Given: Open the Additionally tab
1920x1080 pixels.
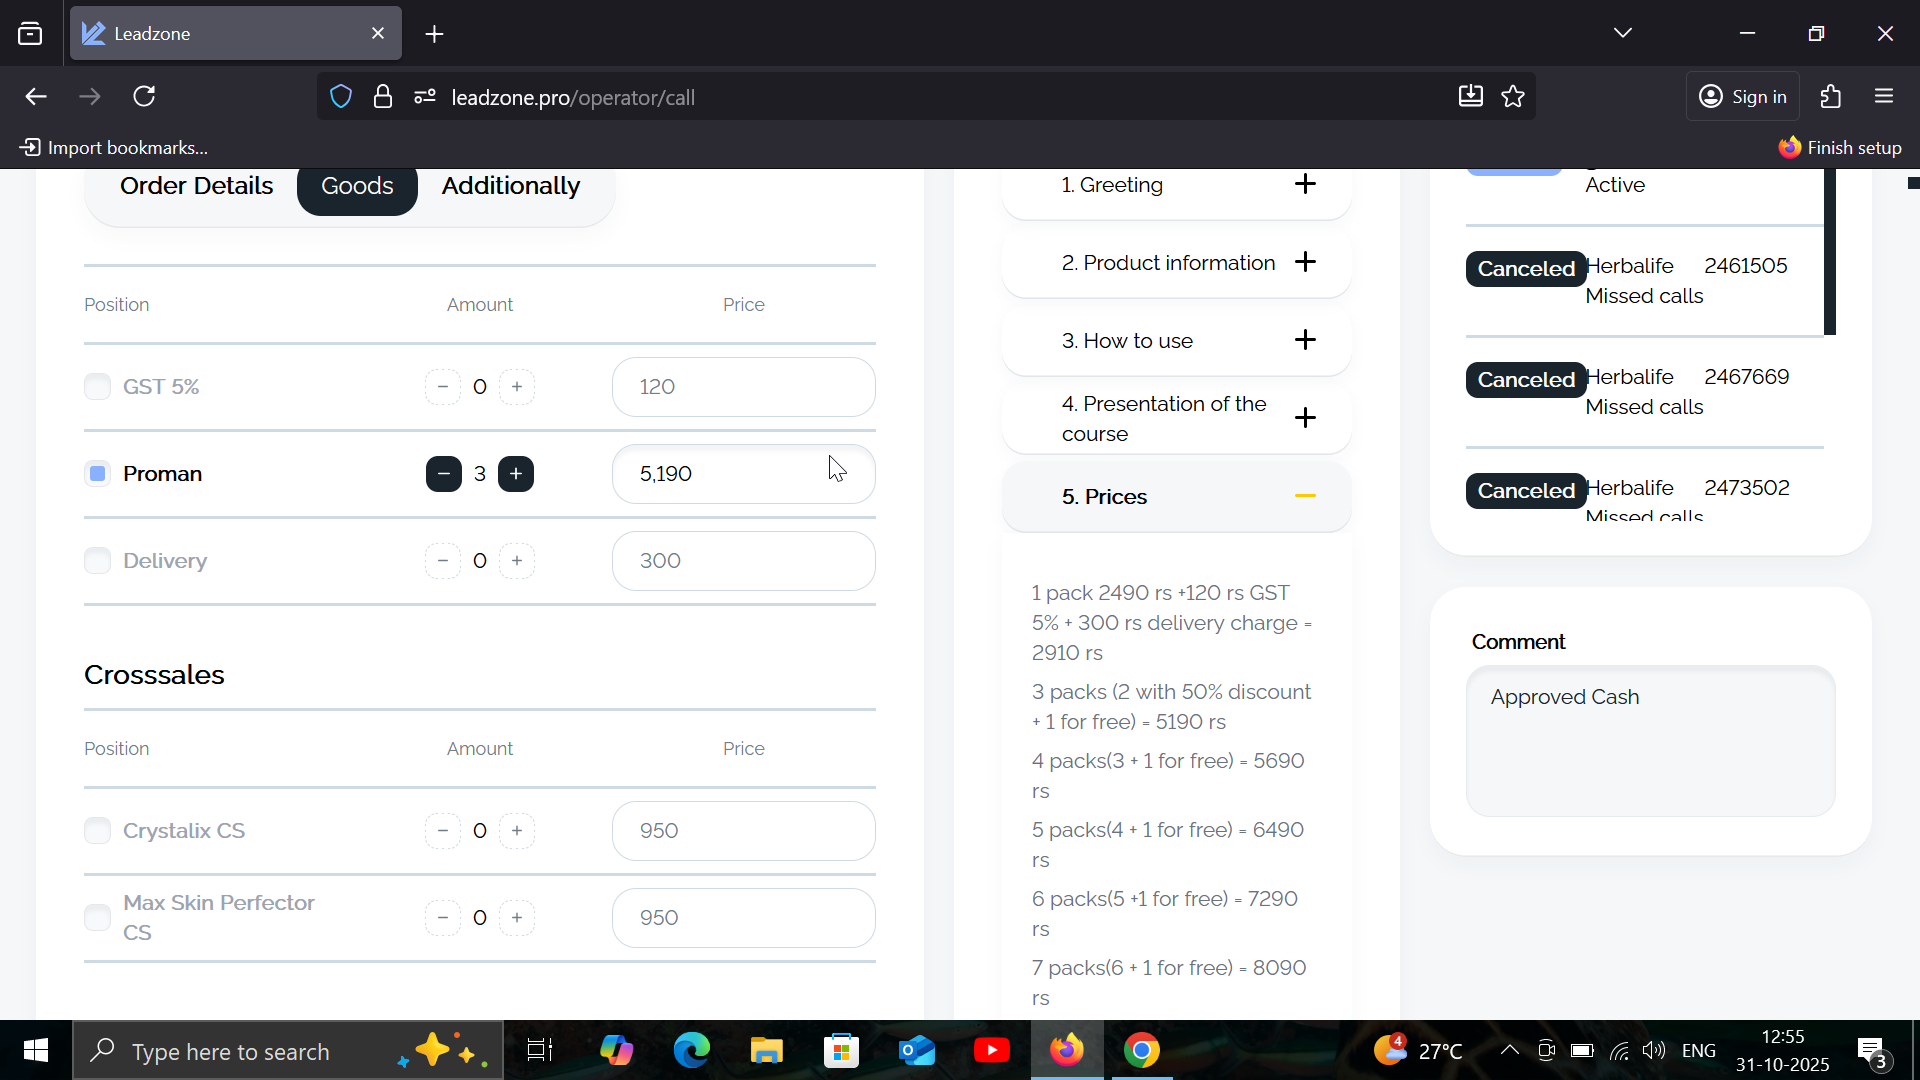Looking at the screenshot, I should (x=510, y=186).
